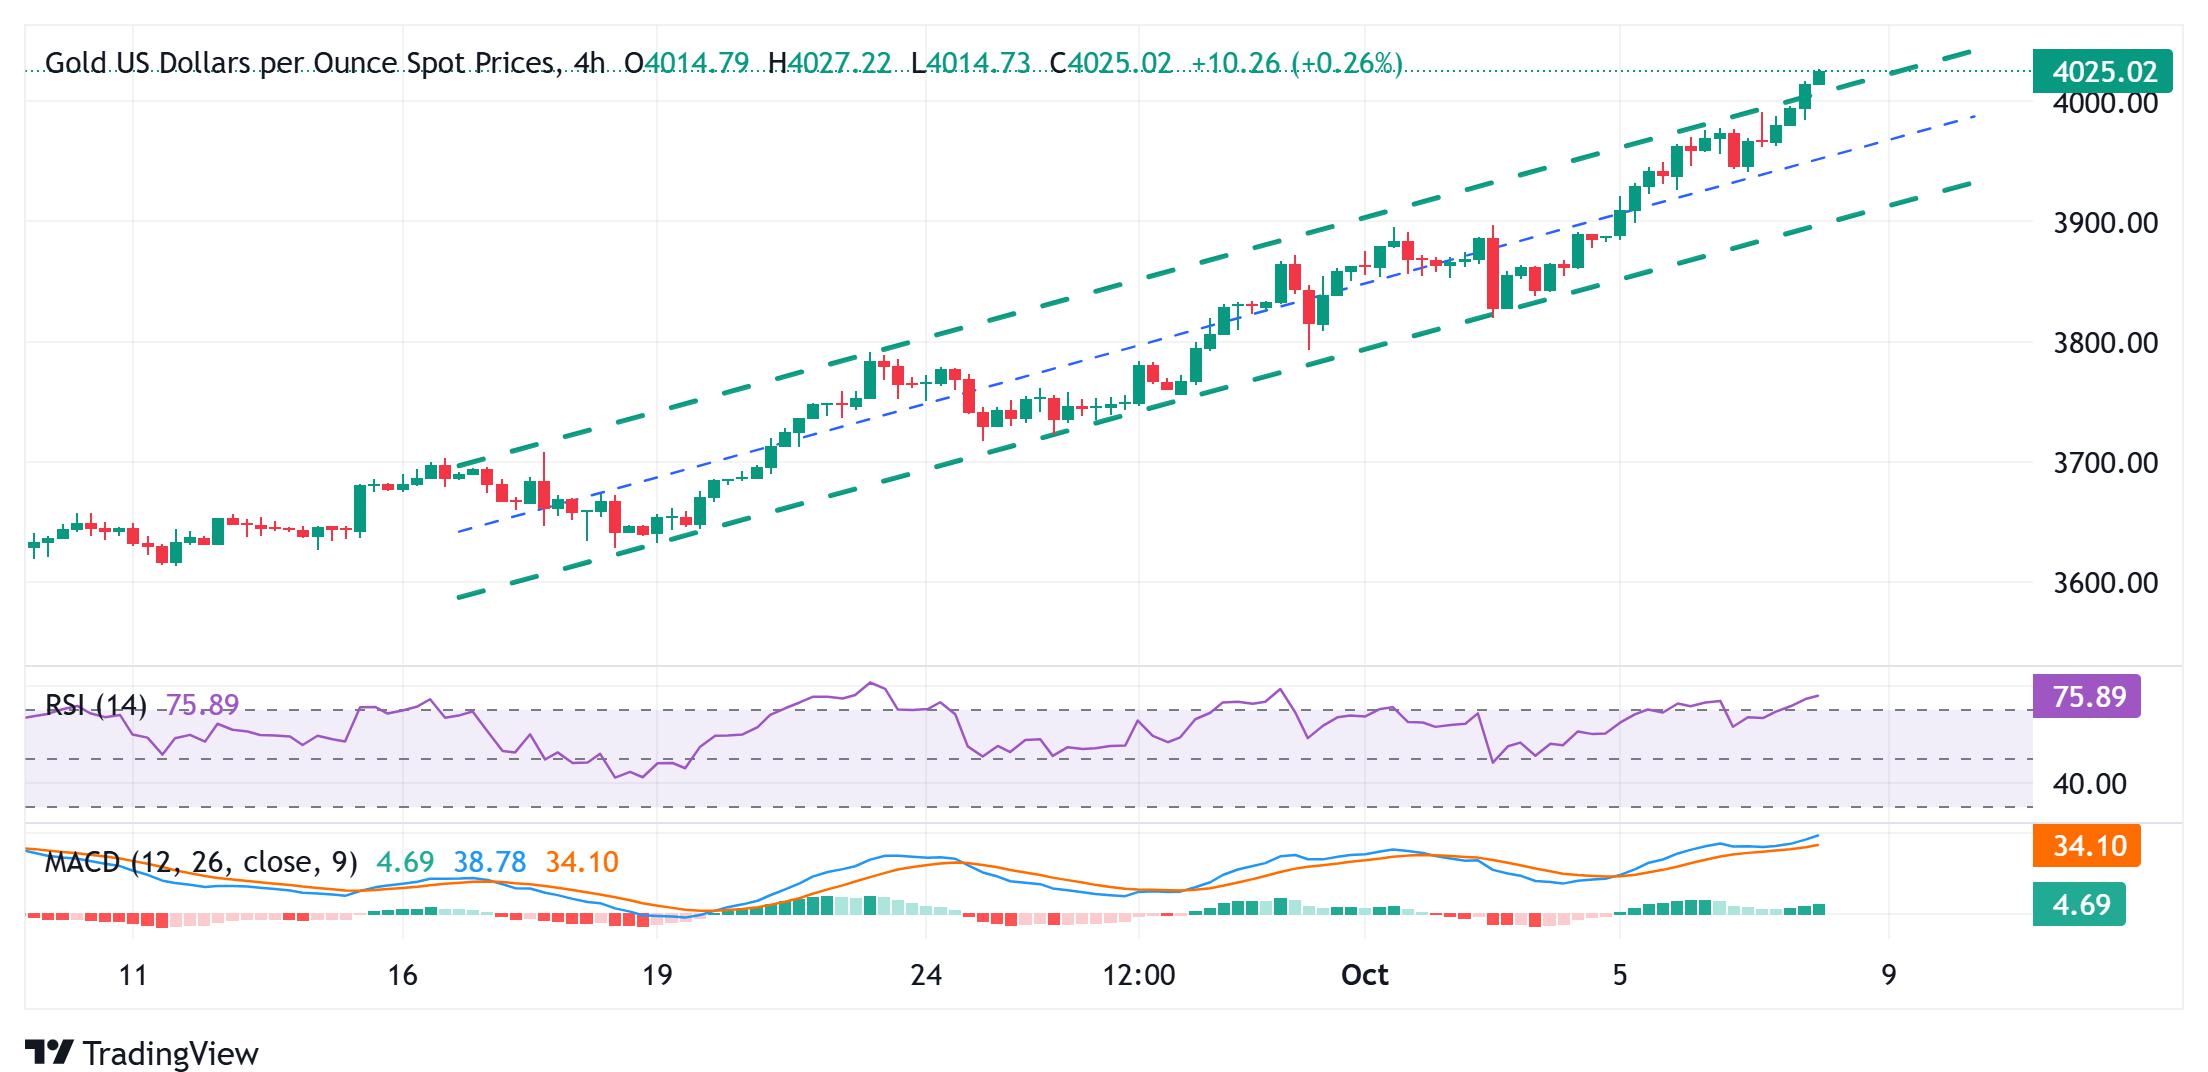Click the Gold US Dollars per Ounce title
Image resolution: width=2208 pixels, height=1072 pixels.
click(x=300, y=63)
